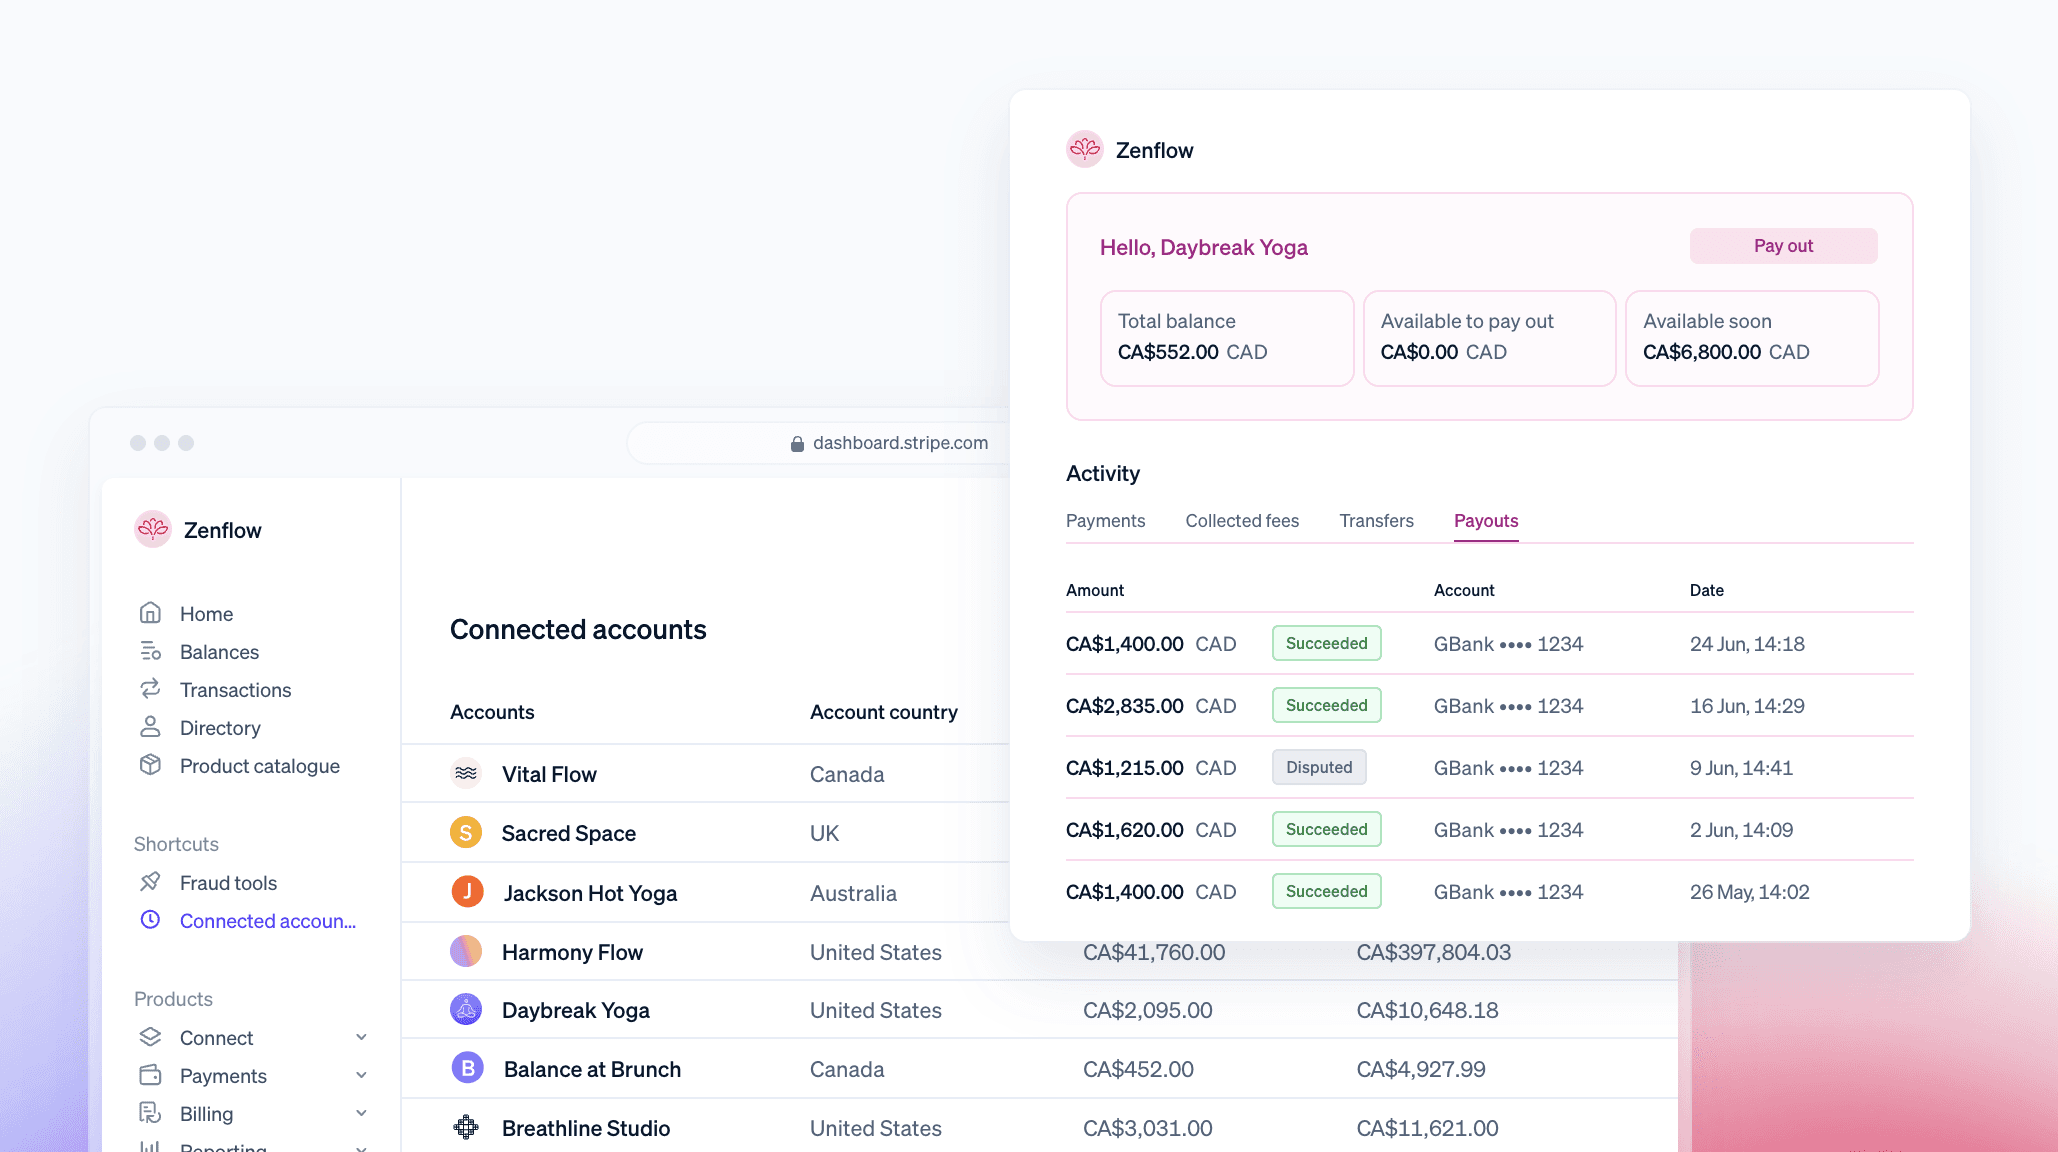Expand the Billing section chevron
Viewport: 2058px width, 1152px height.
[x=361, y=1114]
